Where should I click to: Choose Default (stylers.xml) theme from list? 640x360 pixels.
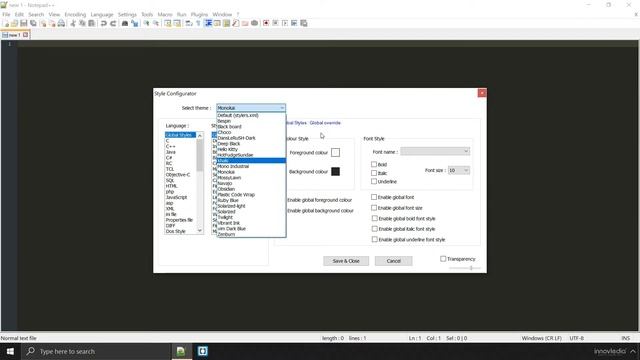(x=251, y=115)
